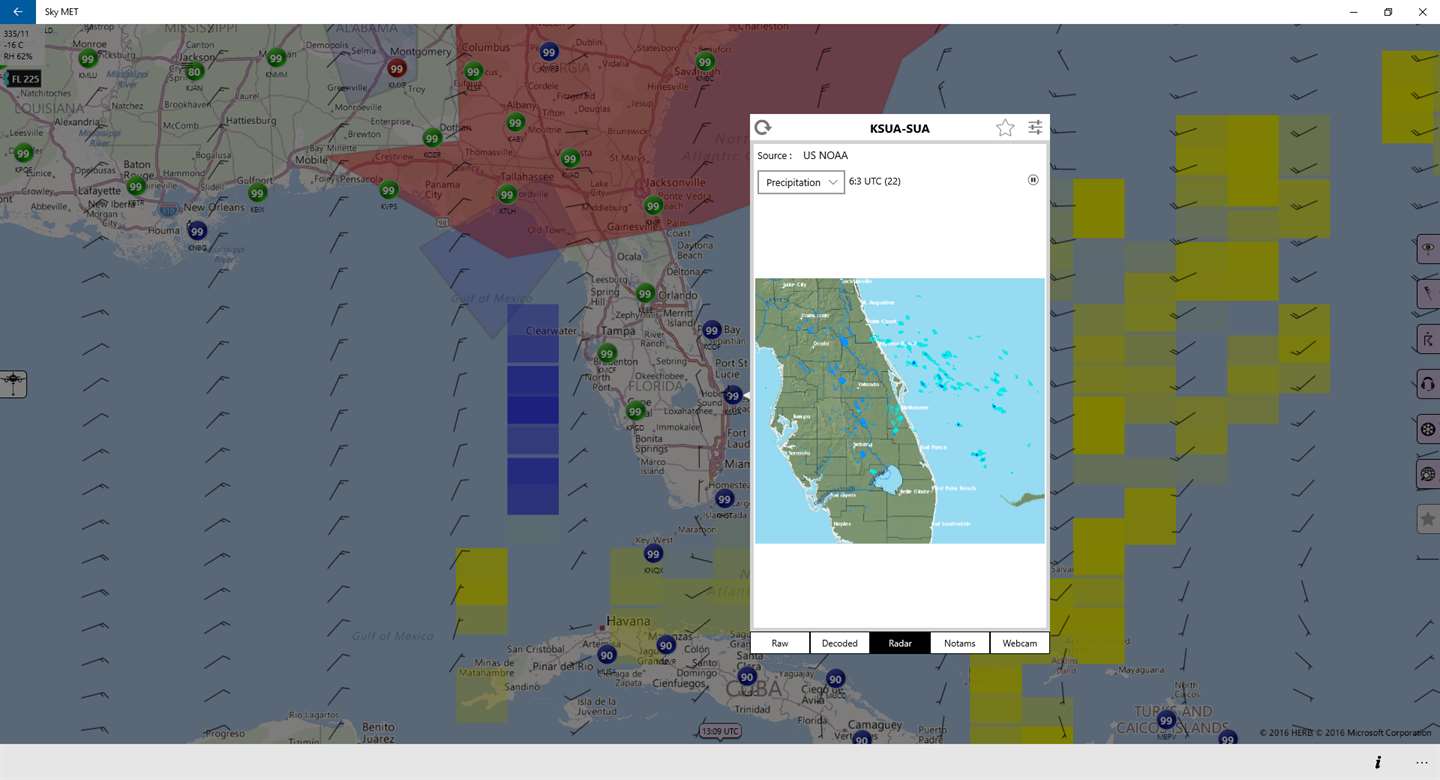
Task: Open the Precipitation radar type dropdown
Action: point(801,182)
